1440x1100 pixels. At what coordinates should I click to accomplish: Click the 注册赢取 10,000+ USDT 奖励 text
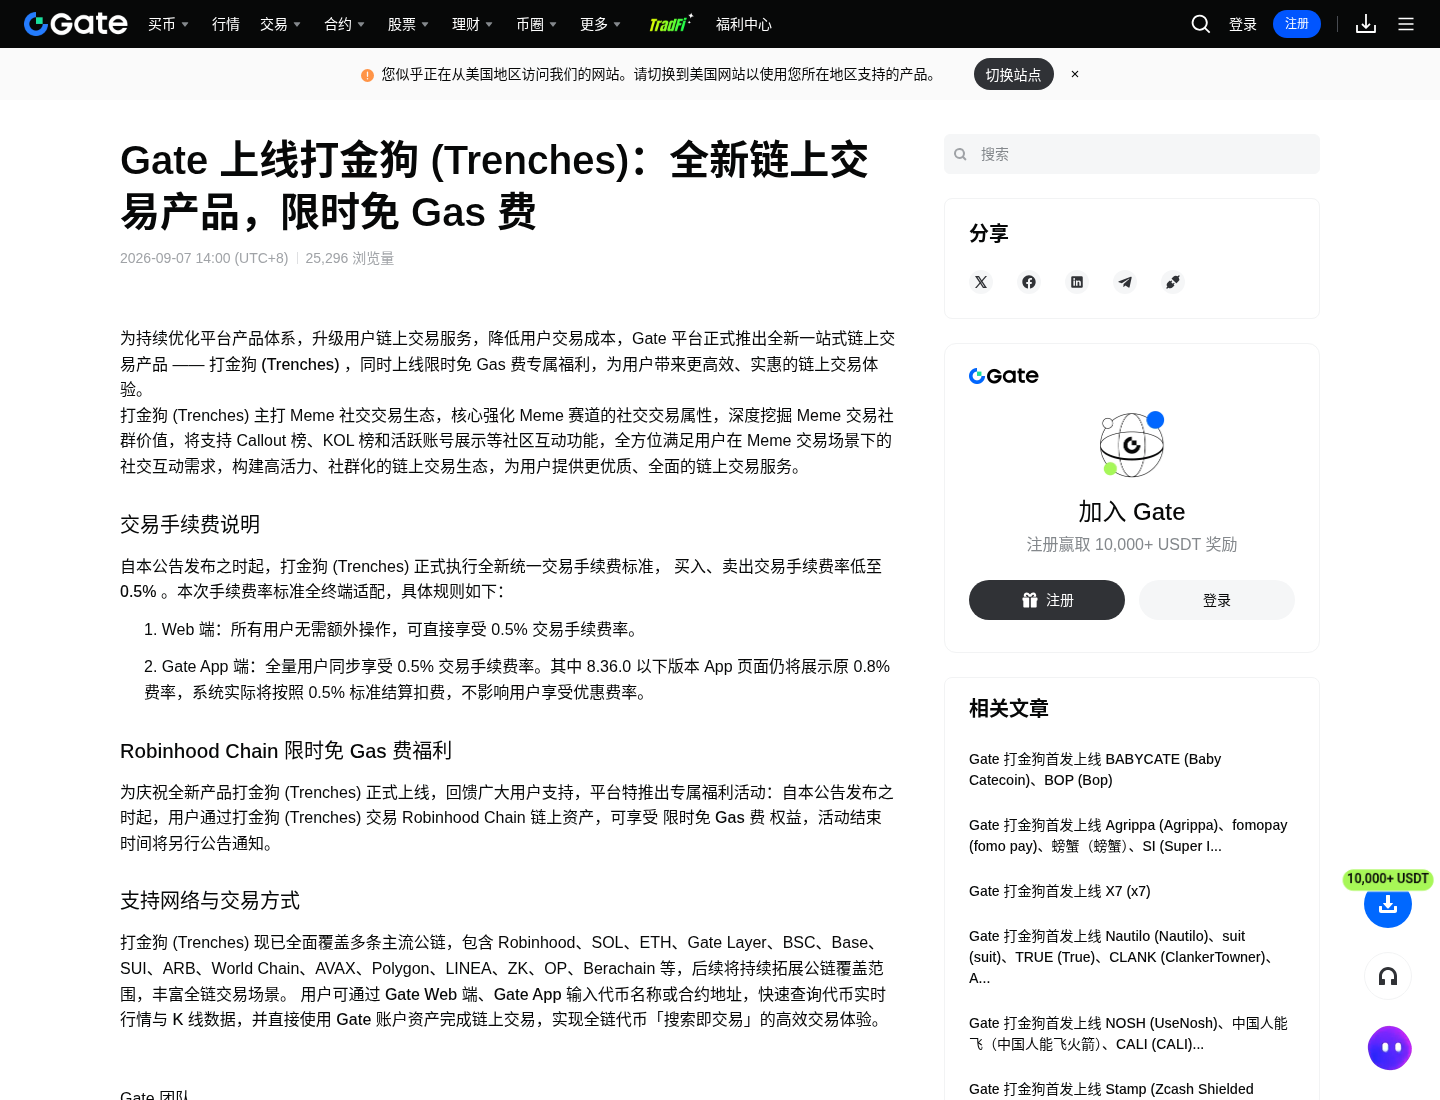coord(1132,545)
